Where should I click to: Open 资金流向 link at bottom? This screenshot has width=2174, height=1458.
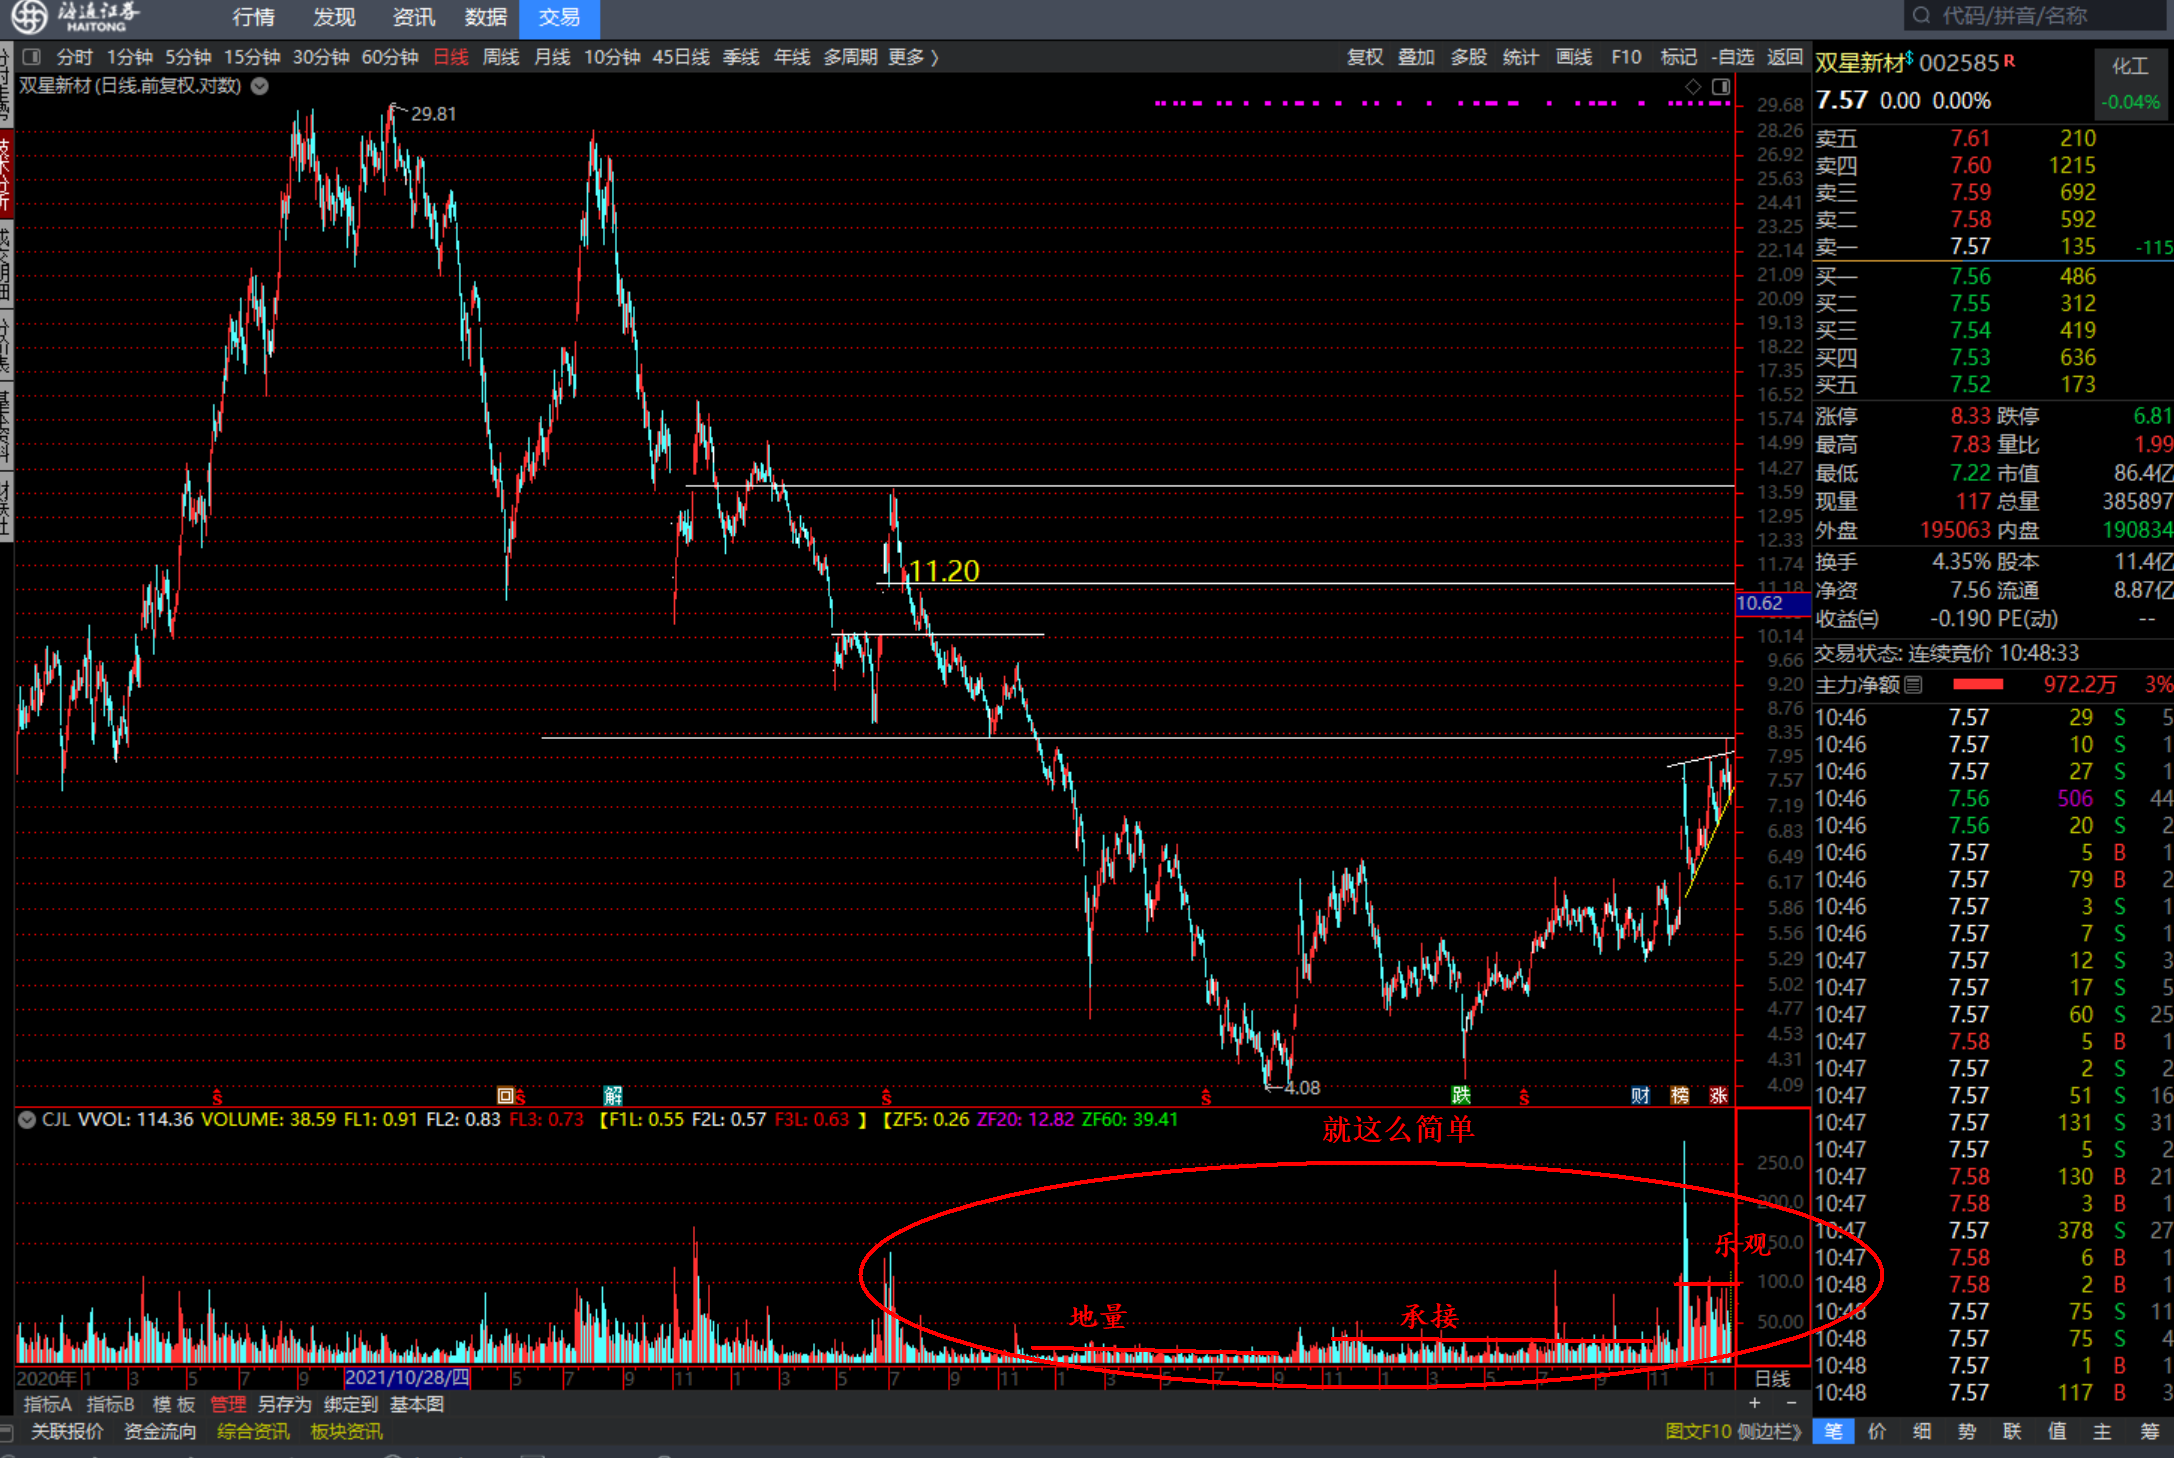[x=160, y=1432]
